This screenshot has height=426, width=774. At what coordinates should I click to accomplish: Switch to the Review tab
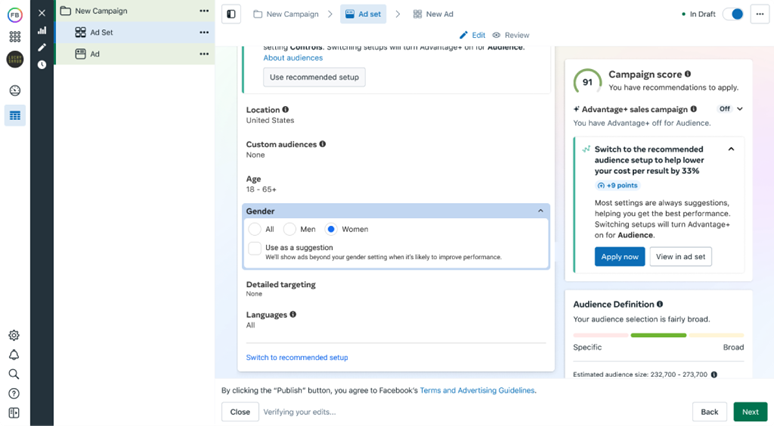pos(511,35)
